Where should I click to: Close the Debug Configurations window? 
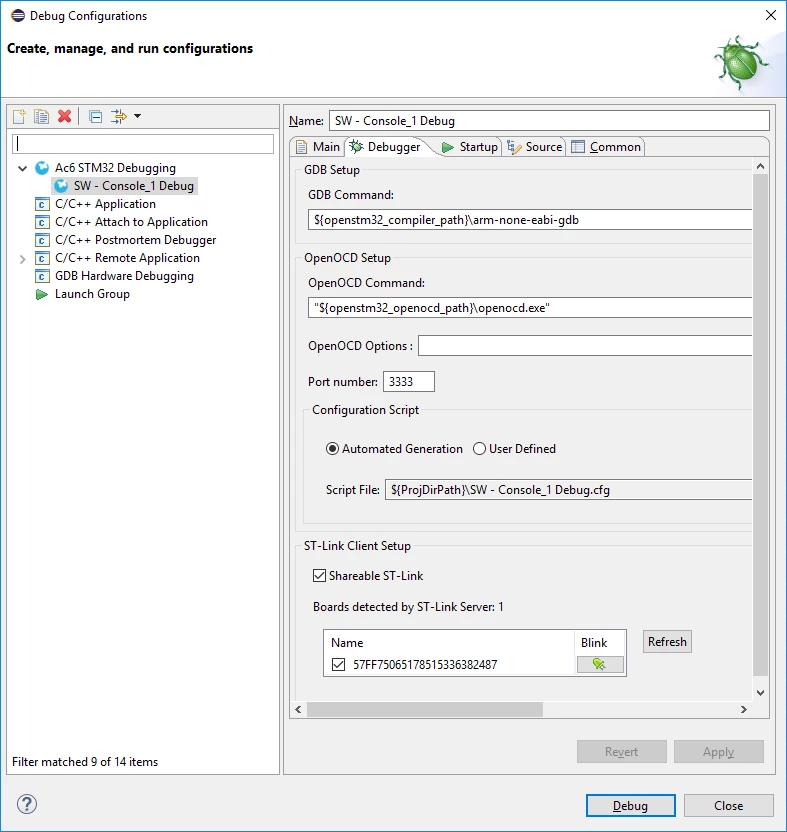point(771,15)
